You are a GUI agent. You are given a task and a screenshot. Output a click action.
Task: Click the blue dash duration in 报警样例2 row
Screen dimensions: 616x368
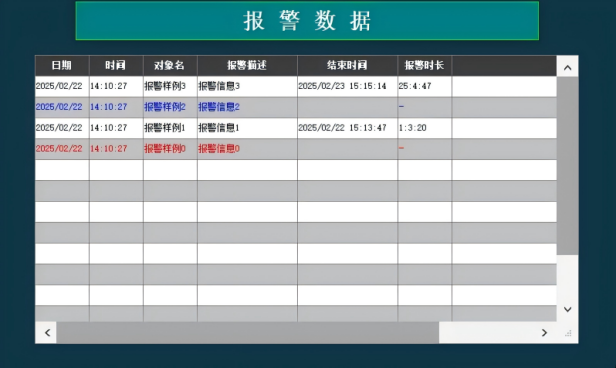pyautogui.click(x=425, y=107)
